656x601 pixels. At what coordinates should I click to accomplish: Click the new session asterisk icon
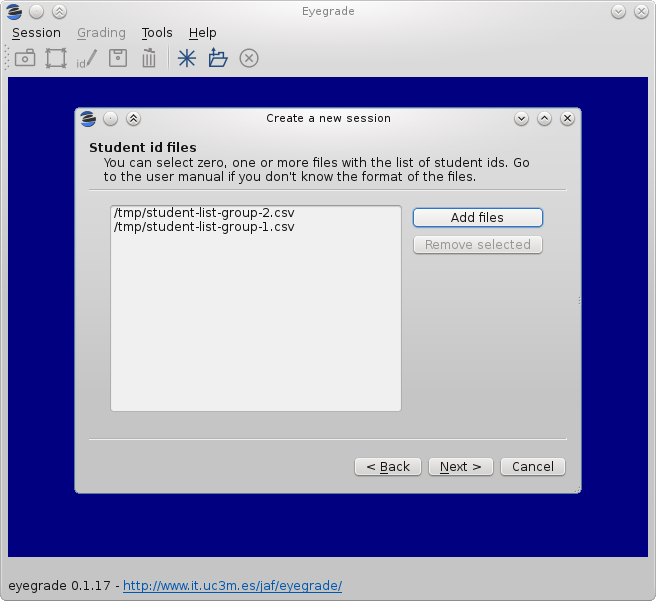coord(187,58)
